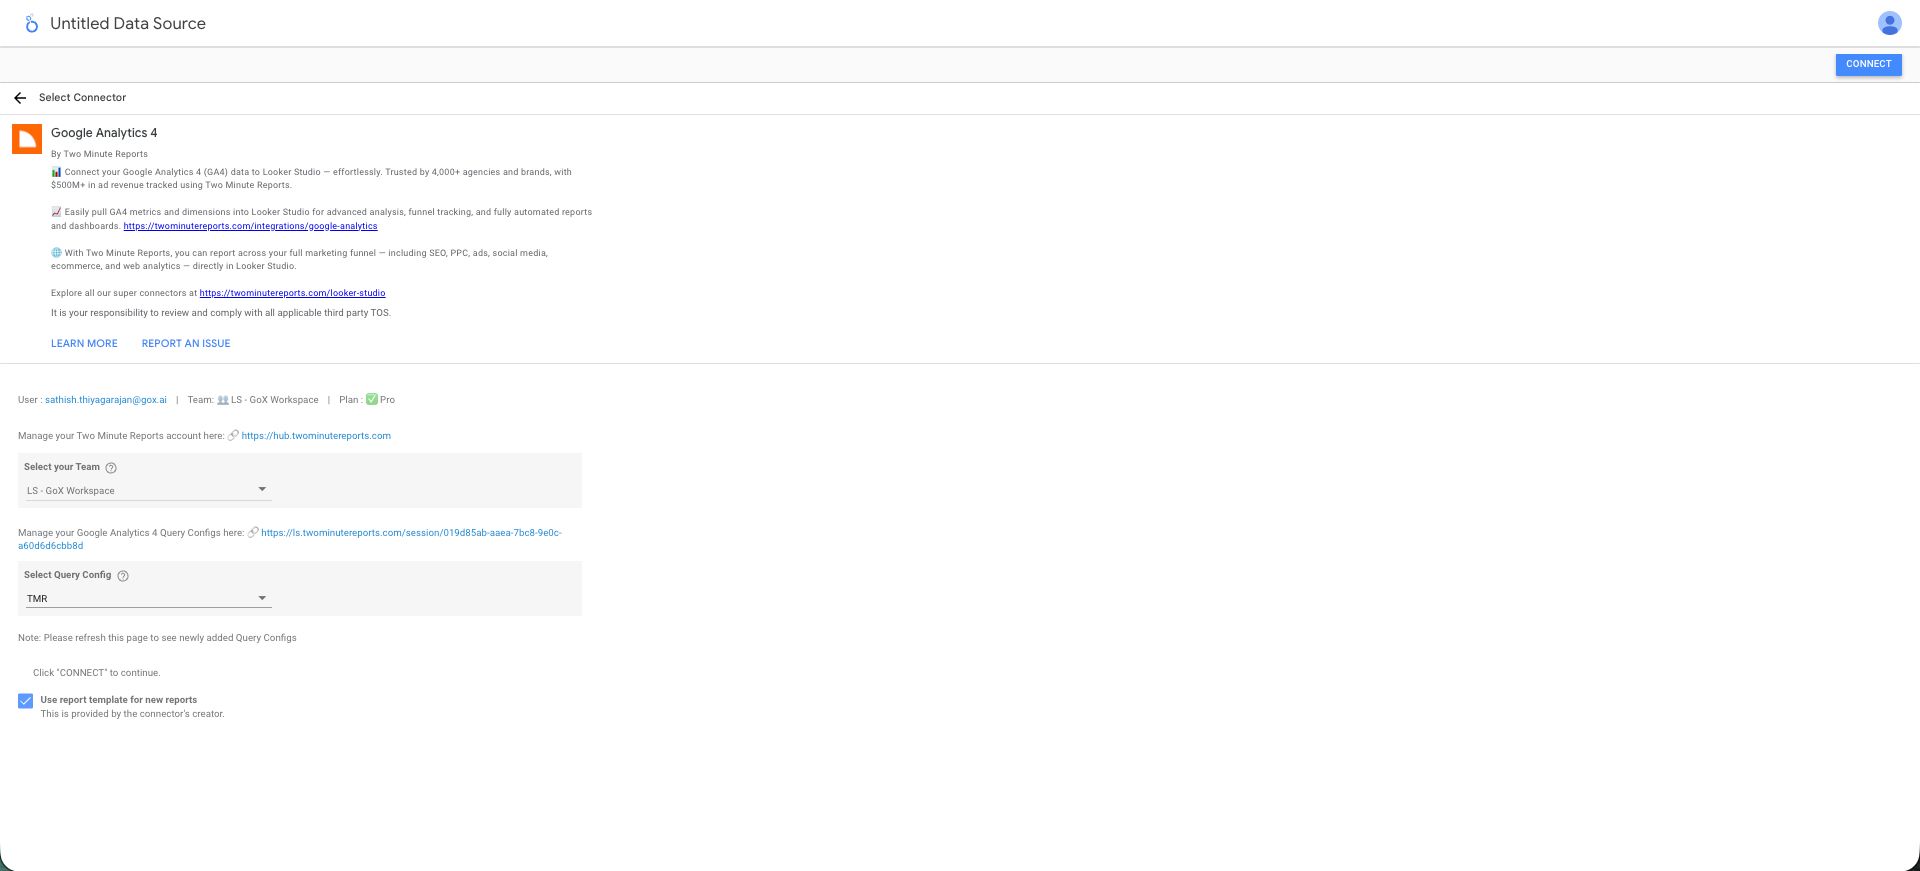Screen dimensions: 1920x871
Task: Rename the Untitled Data Source title
Action: pos(128,23)
